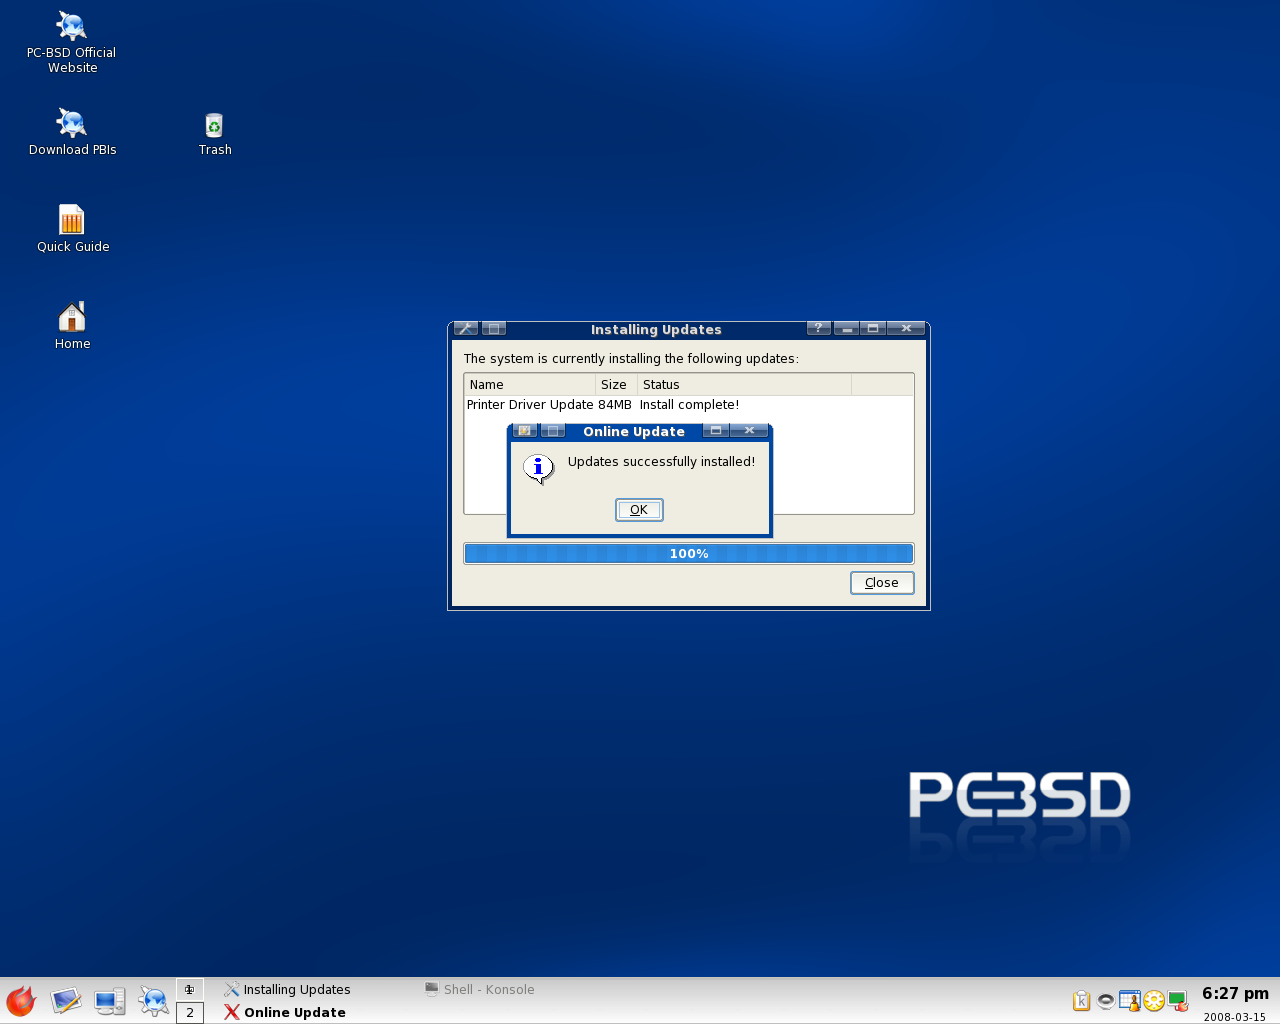Click the 2008-03-15 date in panel

1234,1017
